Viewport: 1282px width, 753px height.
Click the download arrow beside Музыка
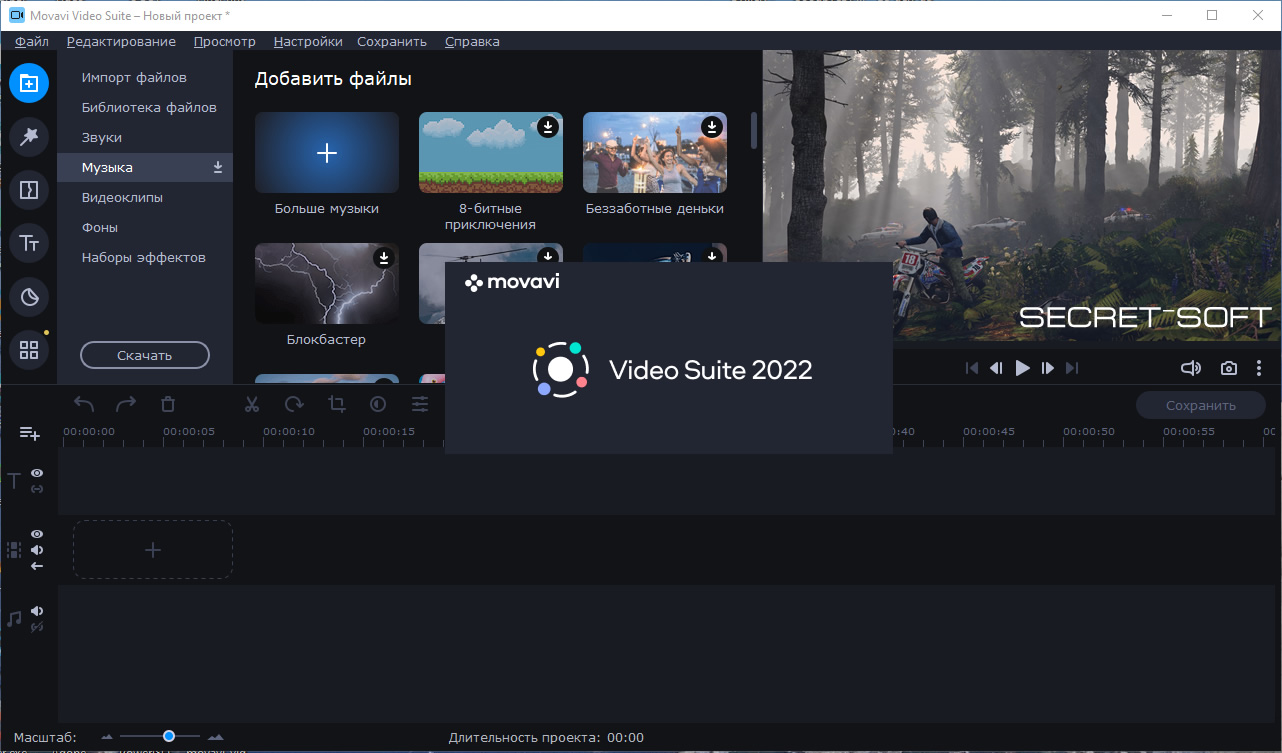pos(218,168)
